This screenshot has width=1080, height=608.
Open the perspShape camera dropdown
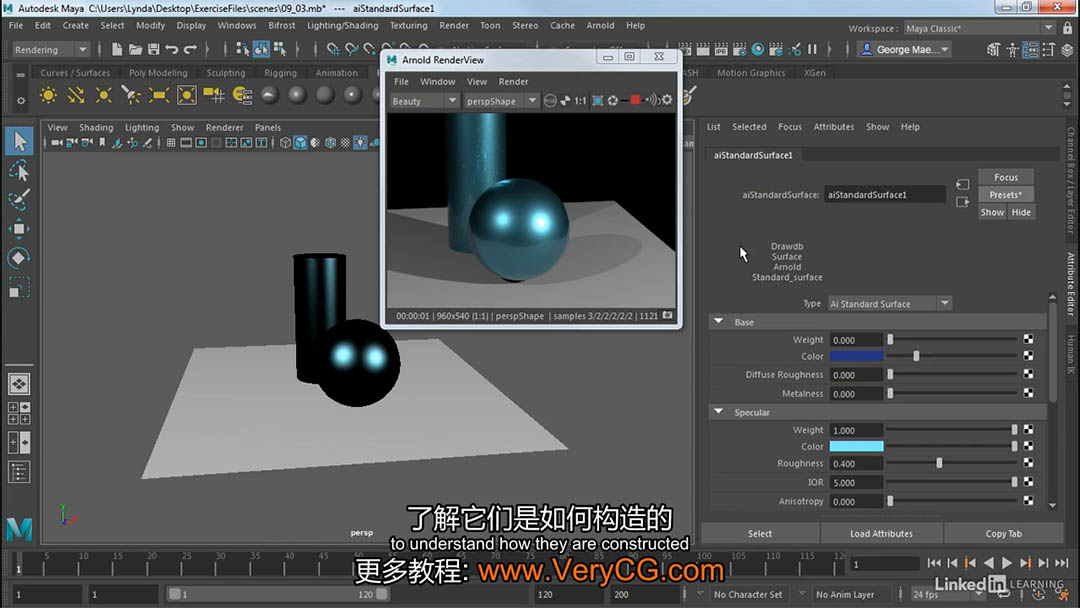click(x=501, y=101)
